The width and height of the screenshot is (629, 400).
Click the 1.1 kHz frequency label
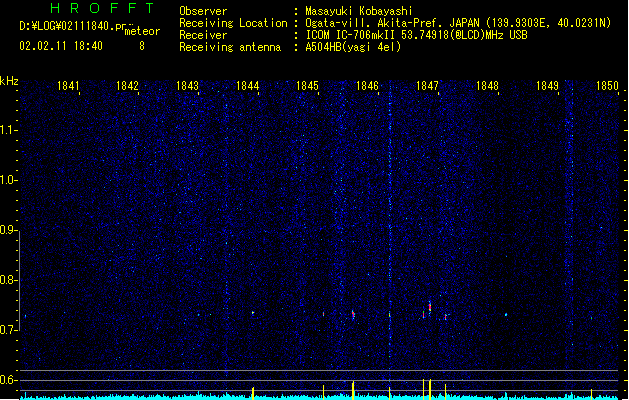8,130
